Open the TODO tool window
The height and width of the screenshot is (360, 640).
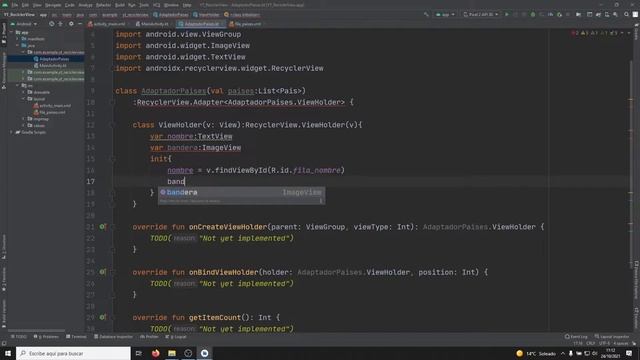pyautogui.click(x=19, y=337)
